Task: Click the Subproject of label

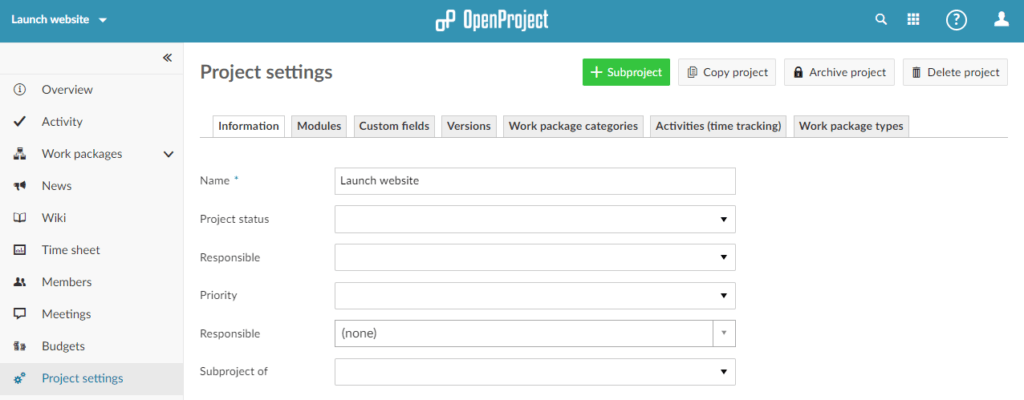Action: tap(234, 371)
